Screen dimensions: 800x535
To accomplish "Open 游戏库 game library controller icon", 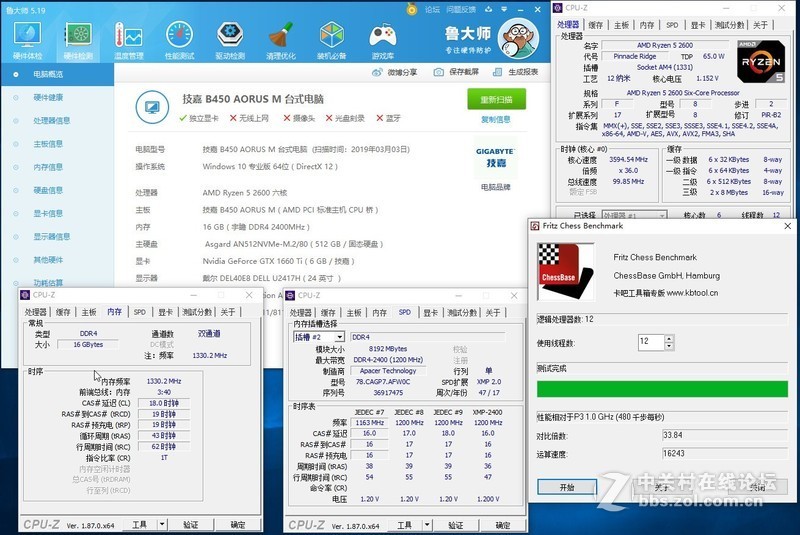I will pos(383,41).
